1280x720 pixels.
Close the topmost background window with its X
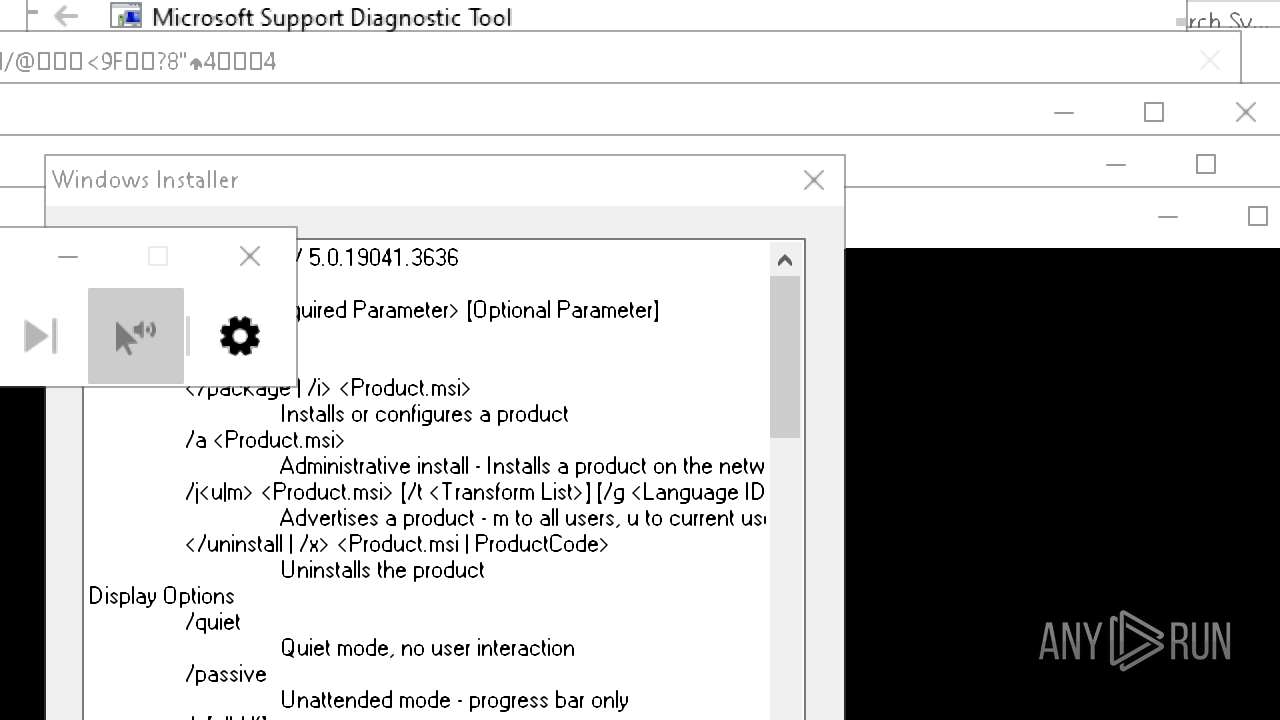coord(1245,112)
